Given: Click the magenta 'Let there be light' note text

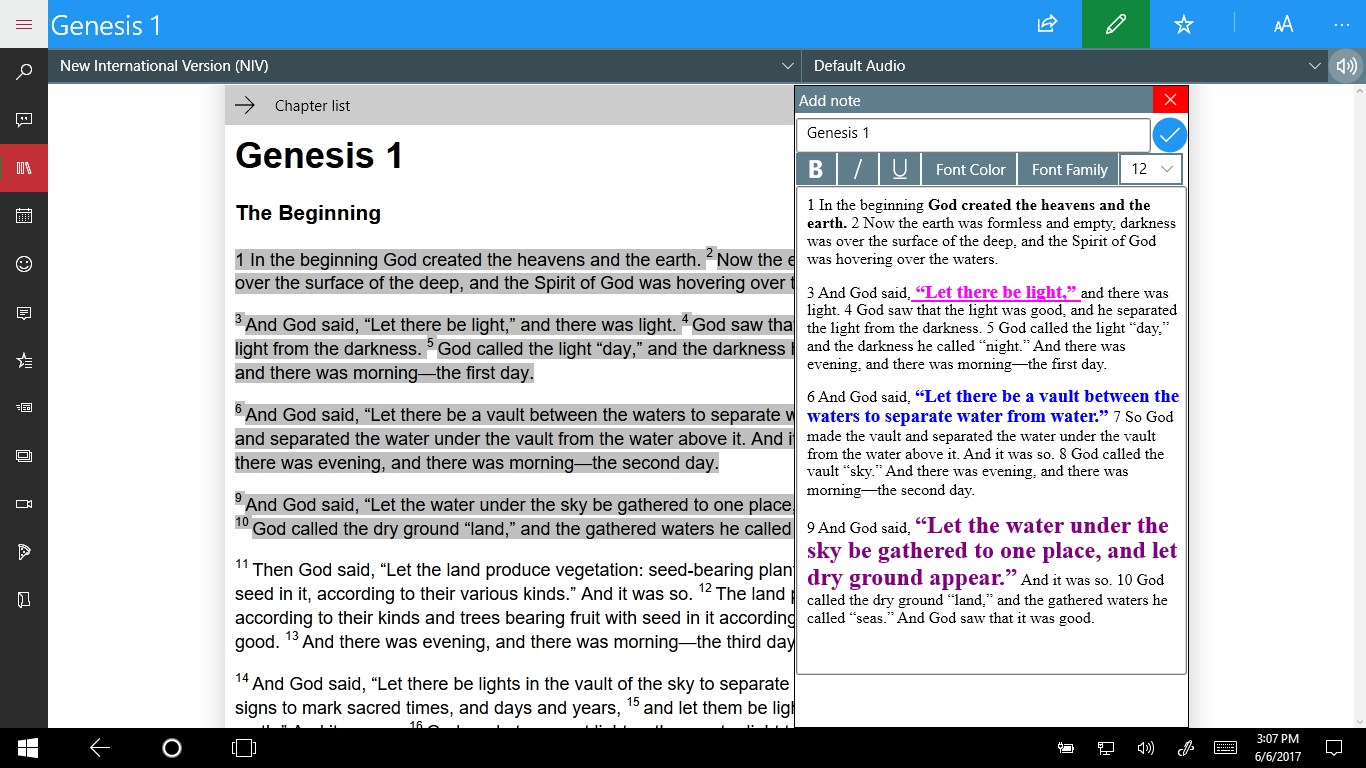Looking at the screenshot, I should click(996, 292).
